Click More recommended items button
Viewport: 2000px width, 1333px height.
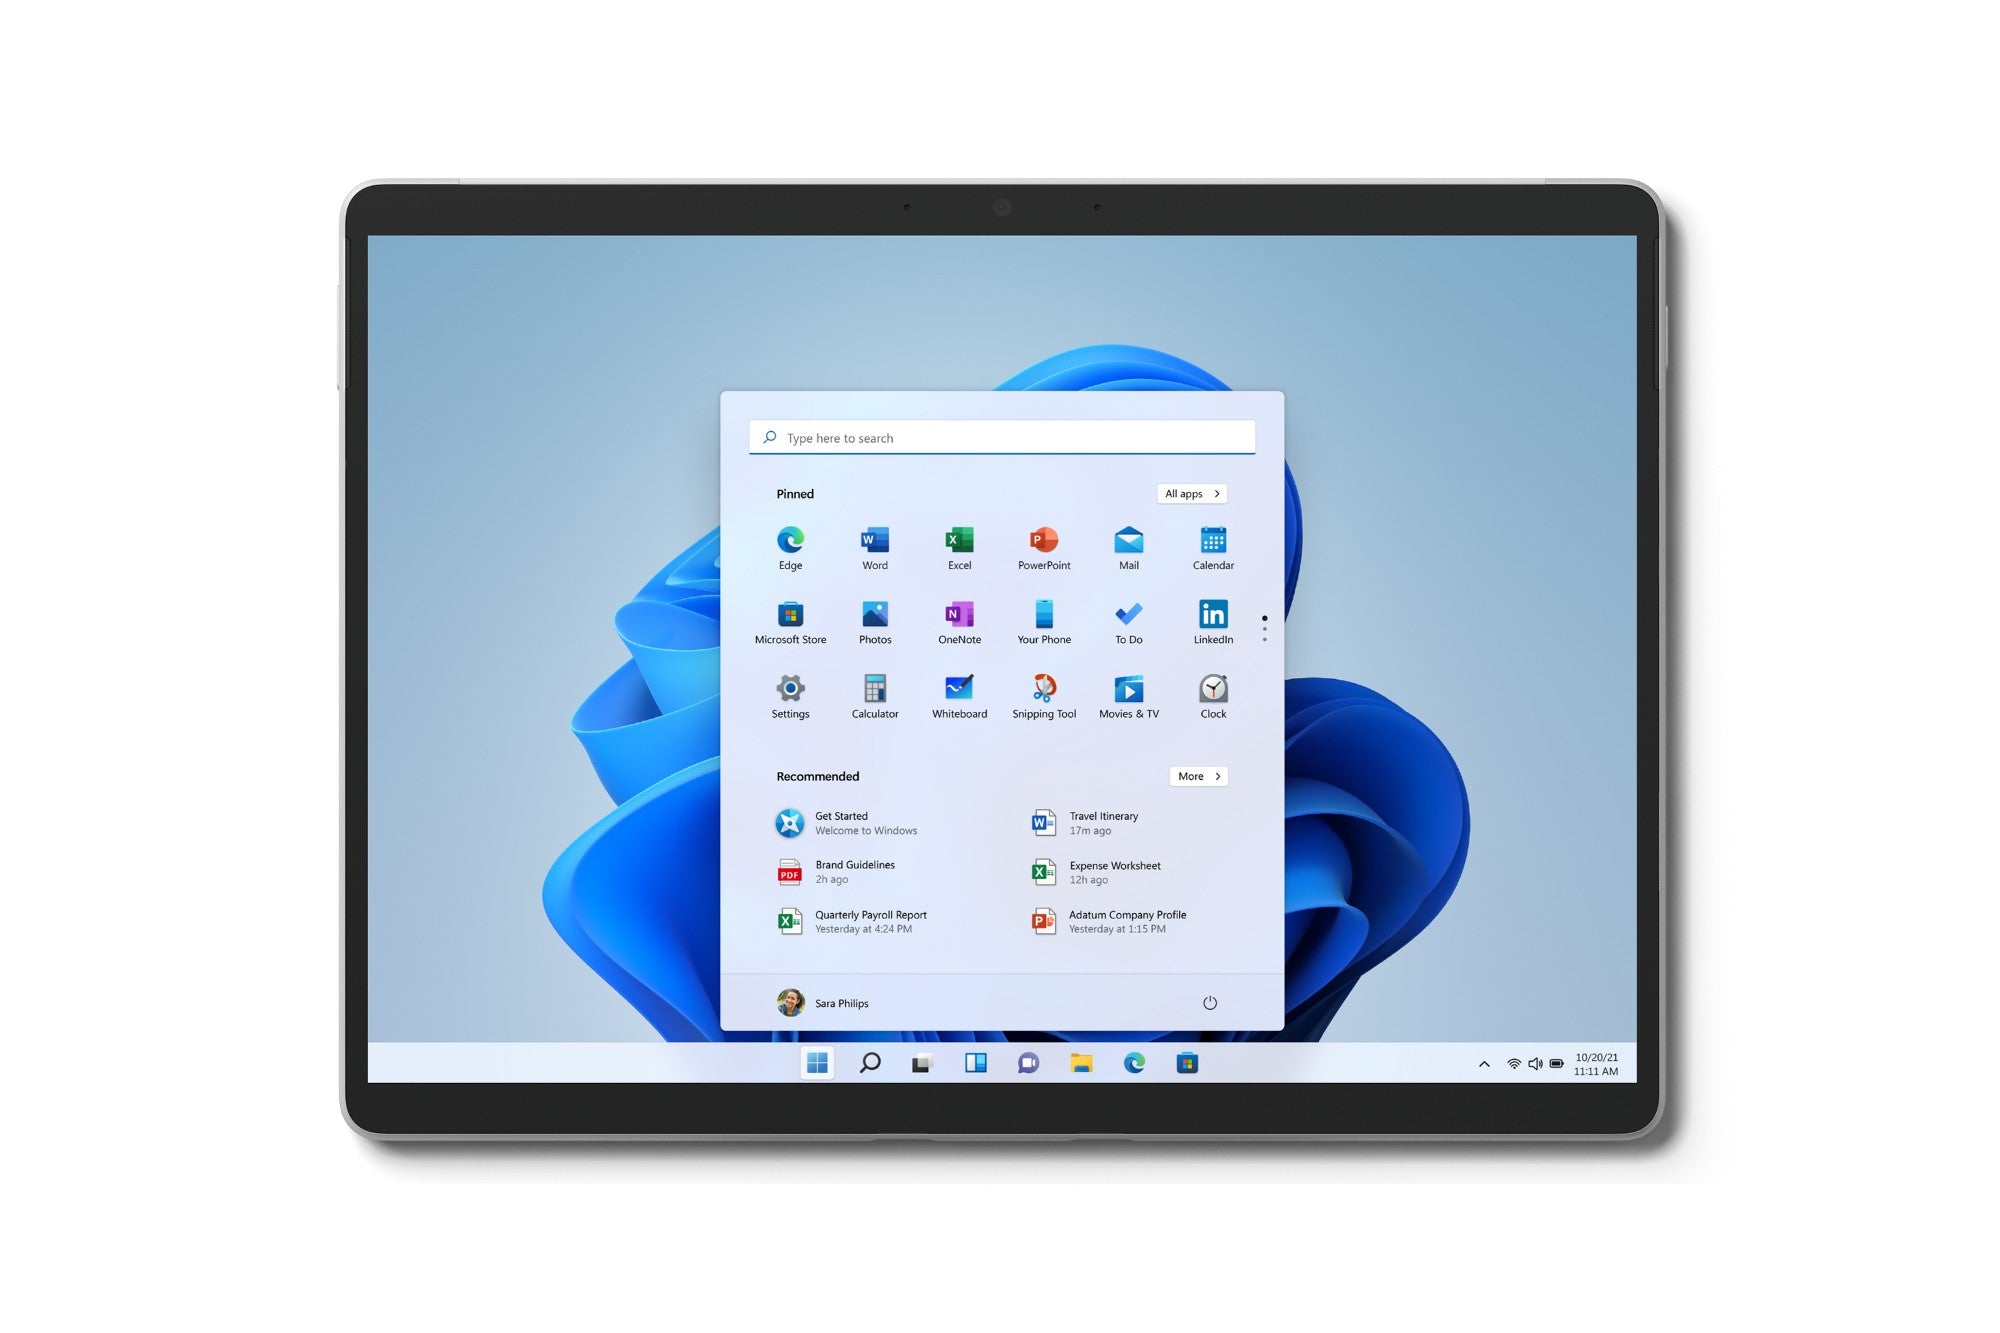tap(1197, 775)
